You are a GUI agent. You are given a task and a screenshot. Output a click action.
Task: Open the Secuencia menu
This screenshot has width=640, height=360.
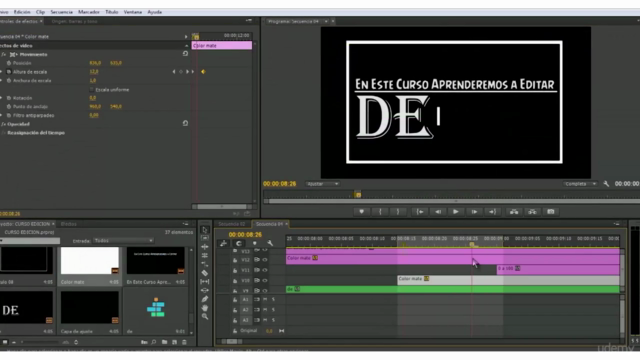pyautogui.click(x=62, y=12)
